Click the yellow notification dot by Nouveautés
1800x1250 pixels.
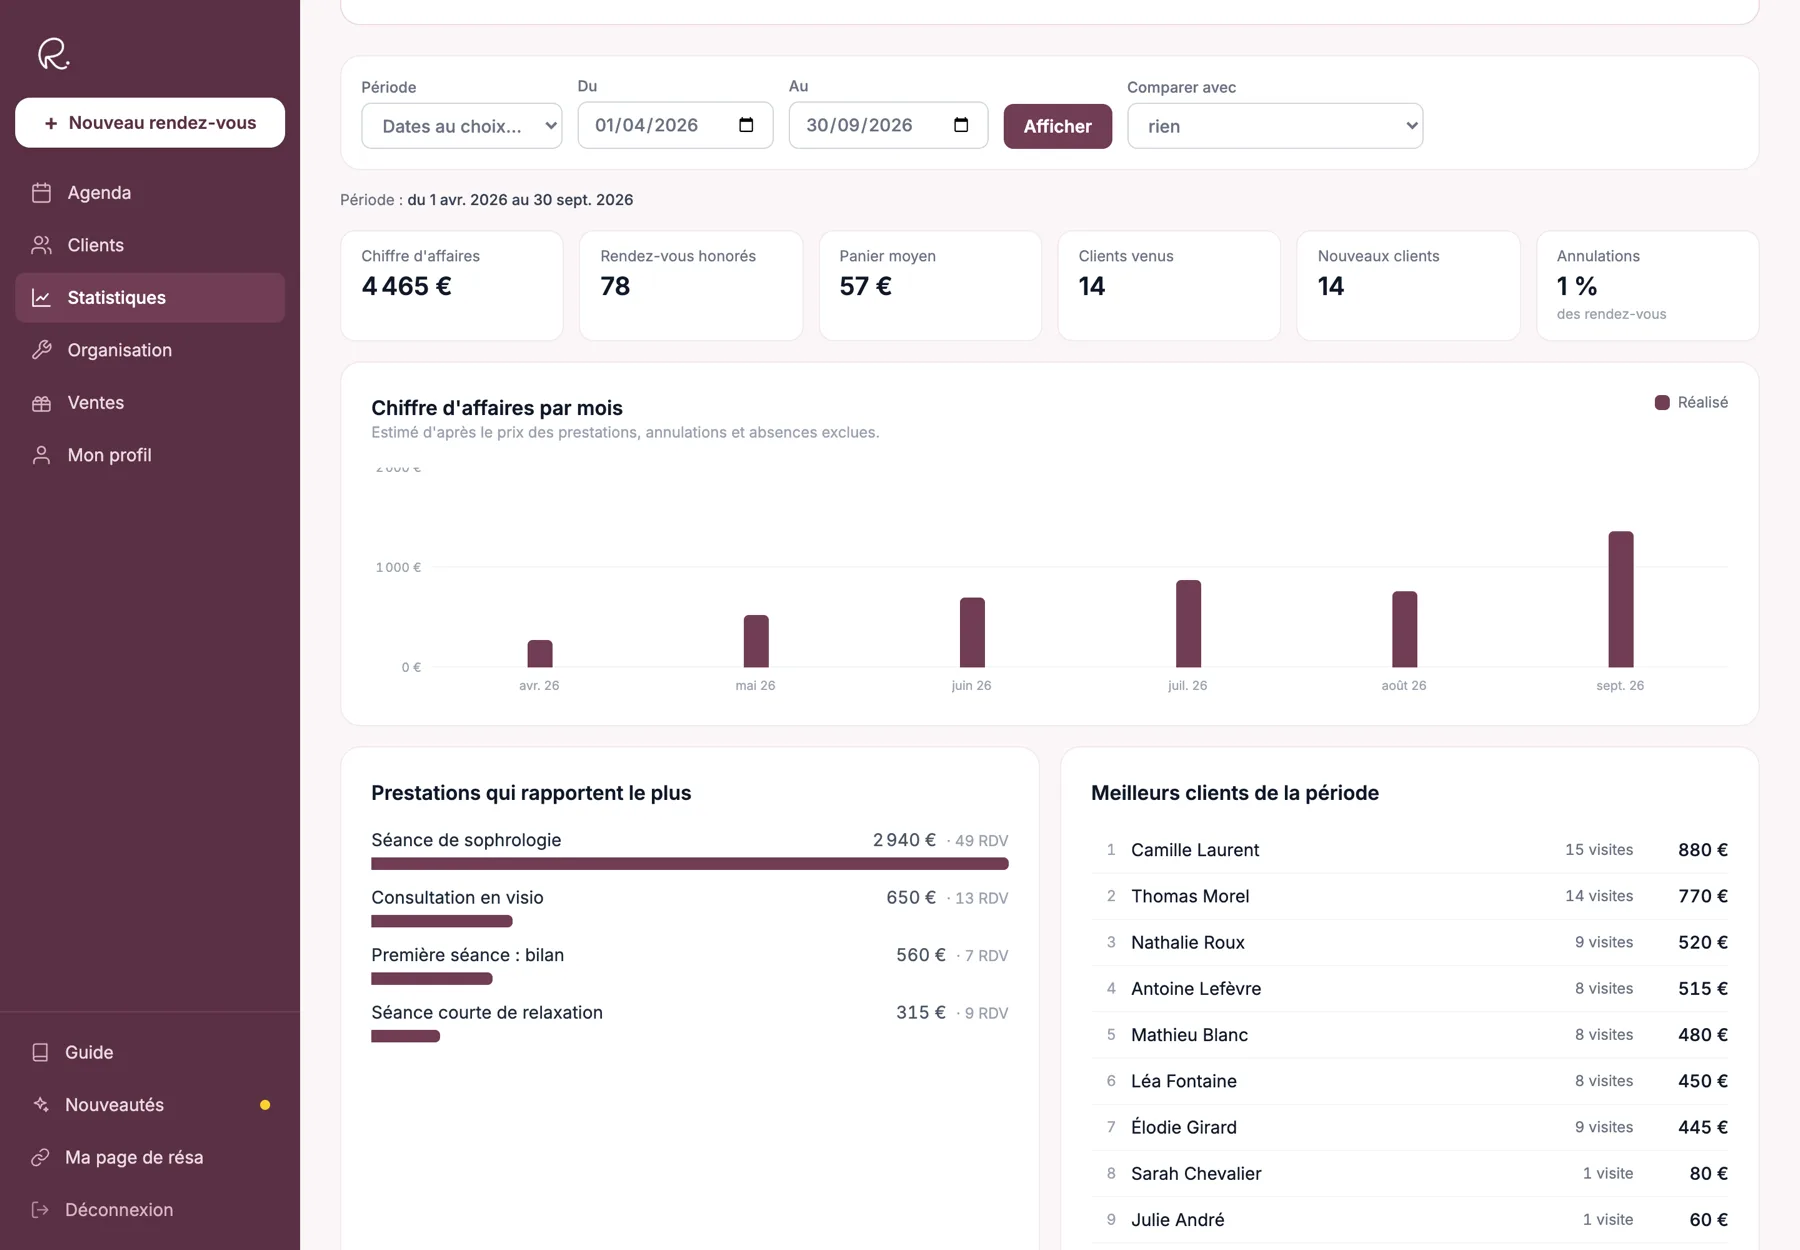[x=265, y=1105]
